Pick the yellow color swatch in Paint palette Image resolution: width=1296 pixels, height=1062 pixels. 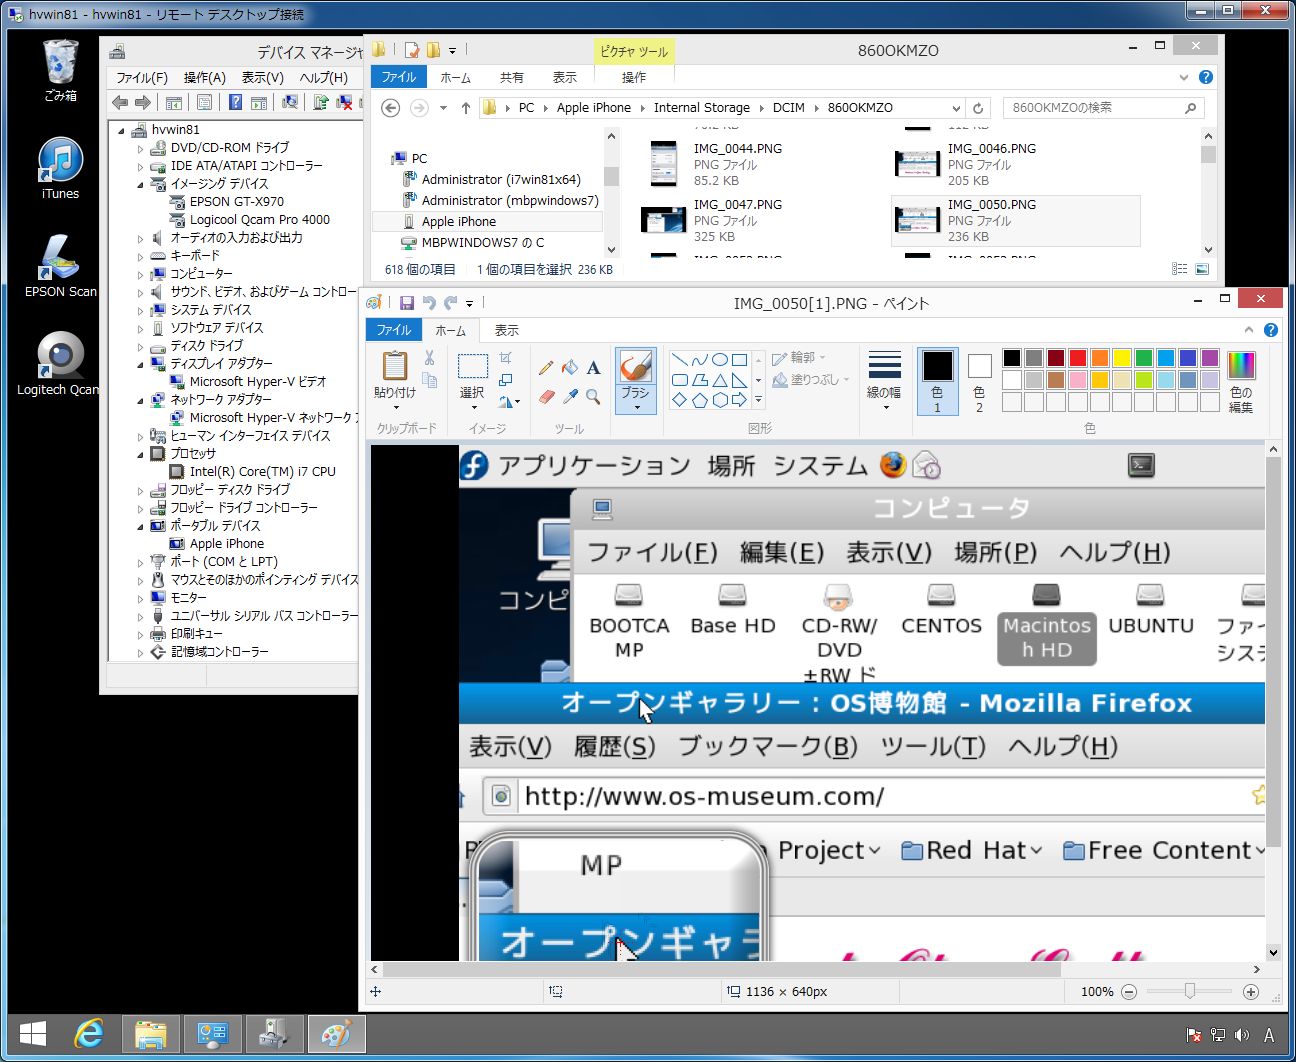1121,358
